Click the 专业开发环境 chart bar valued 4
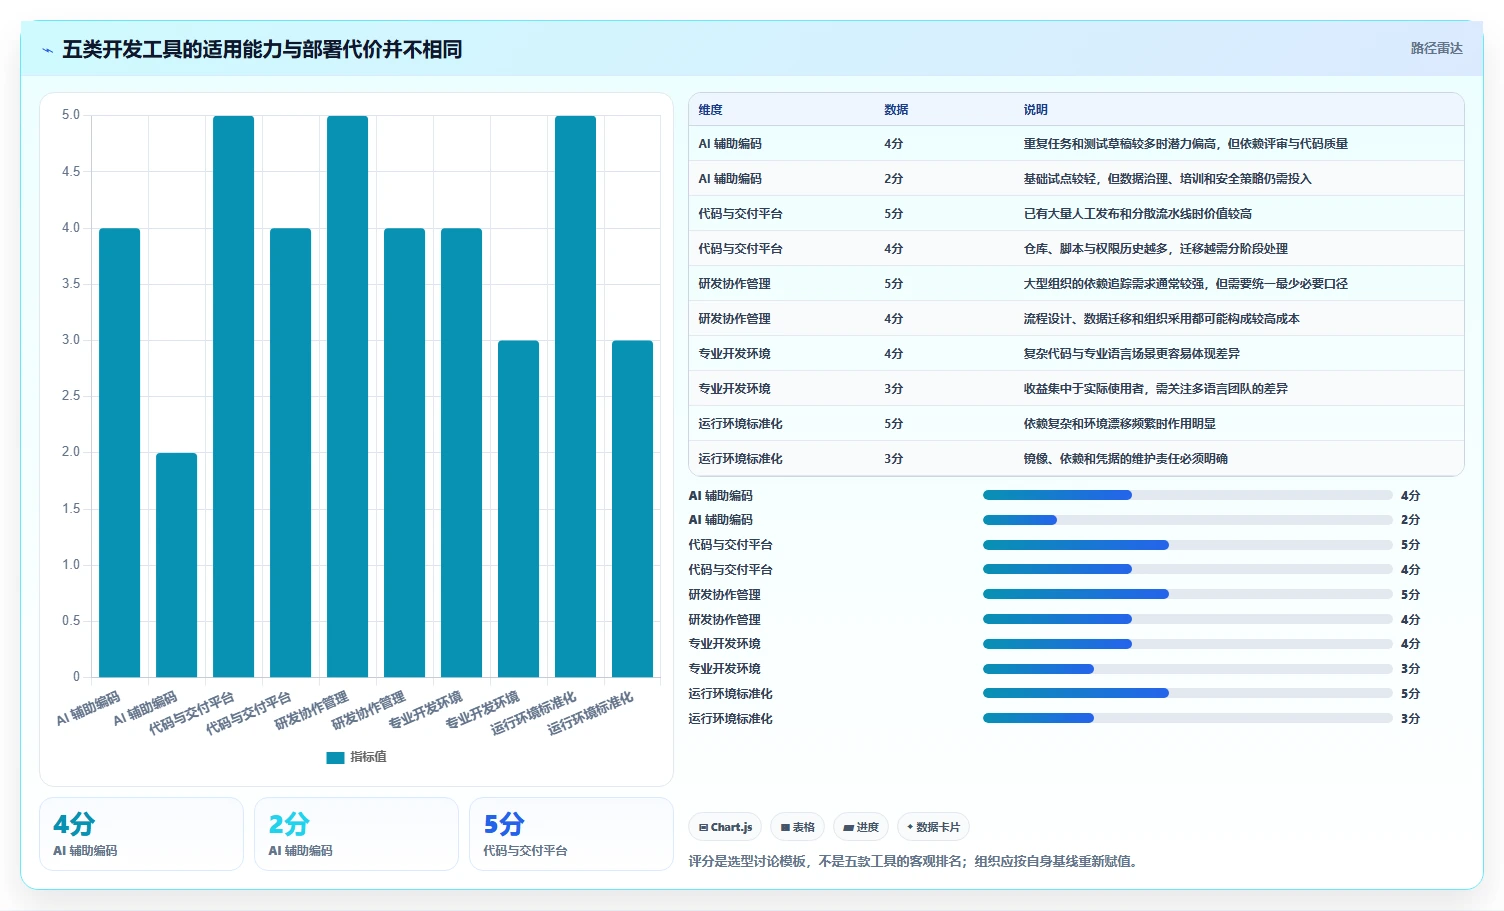This screenshot has height=911, width=1504. click(x=462, y=453)
